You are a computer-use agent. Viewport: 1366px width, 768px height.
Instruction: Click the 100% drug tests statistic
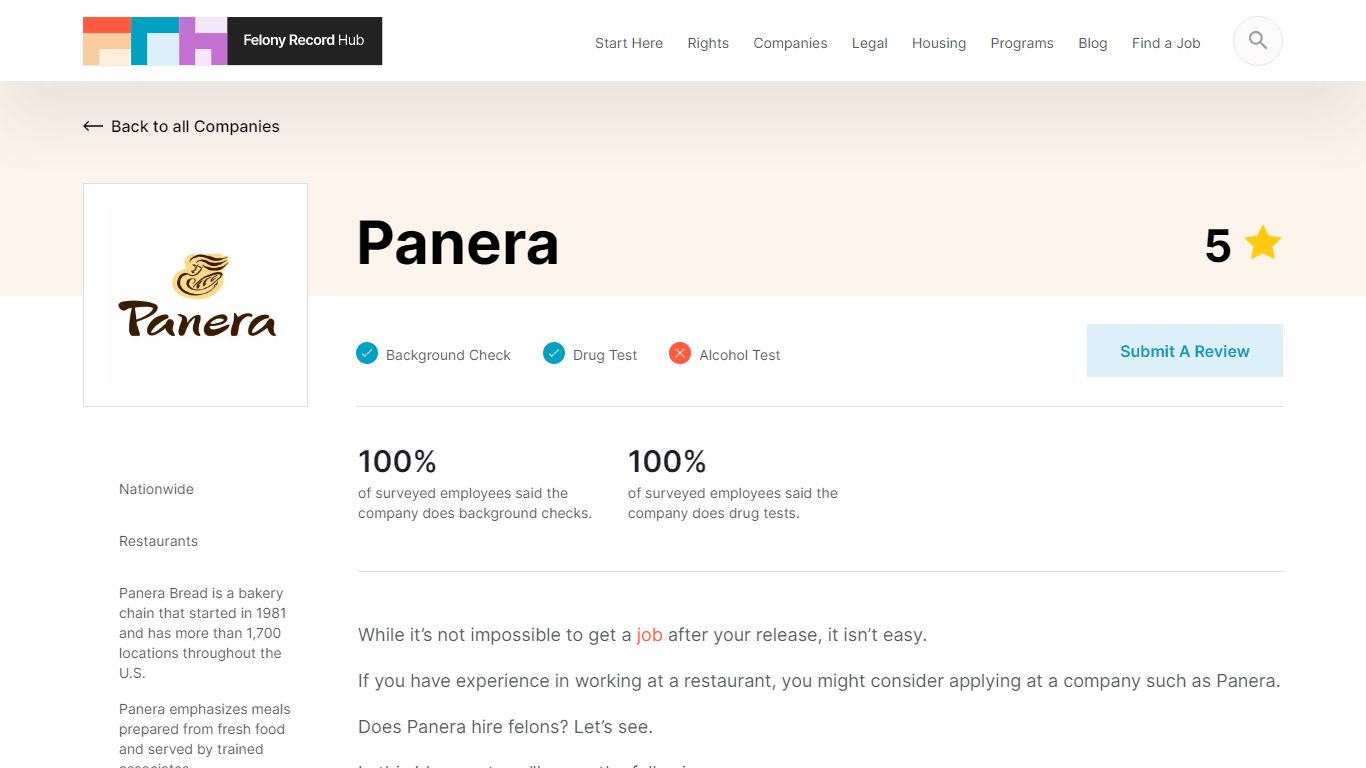click(x=667, y=461)
